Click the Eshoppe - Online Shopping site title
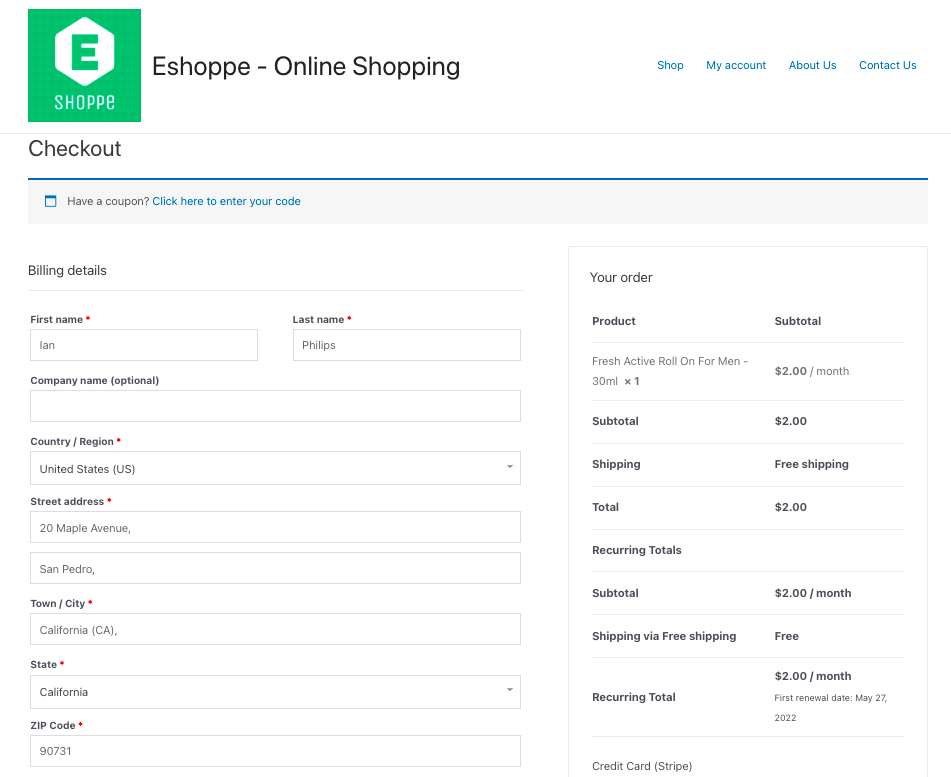951x777 pixels. point(306,66)
